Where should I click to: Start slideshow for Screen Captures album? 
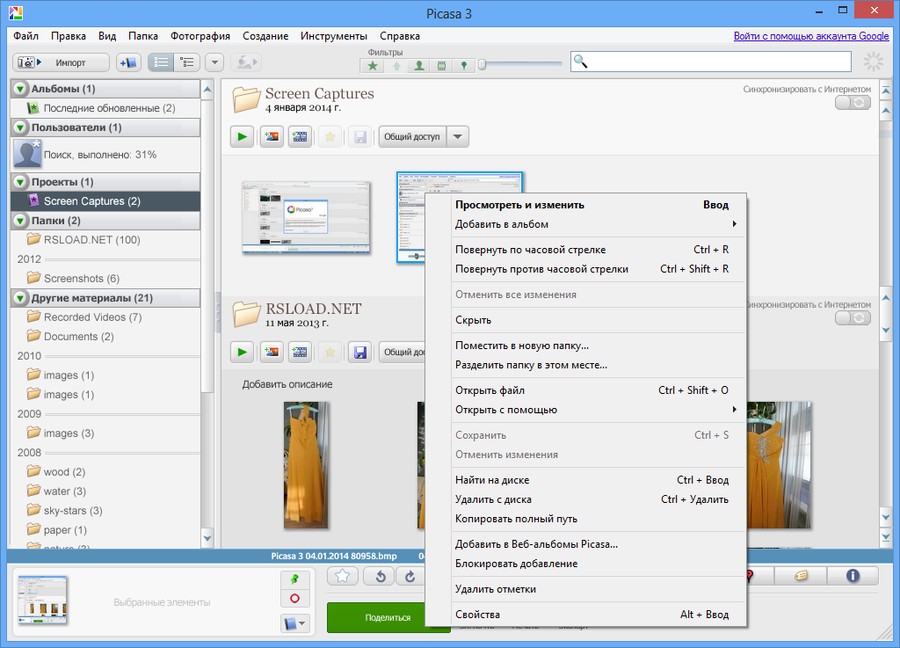241,136
